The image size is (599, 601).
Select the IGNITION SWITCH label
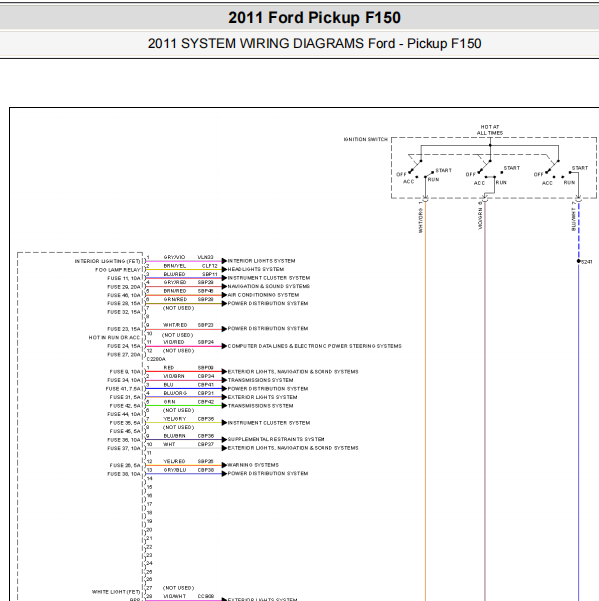click(x=366, y=140)
